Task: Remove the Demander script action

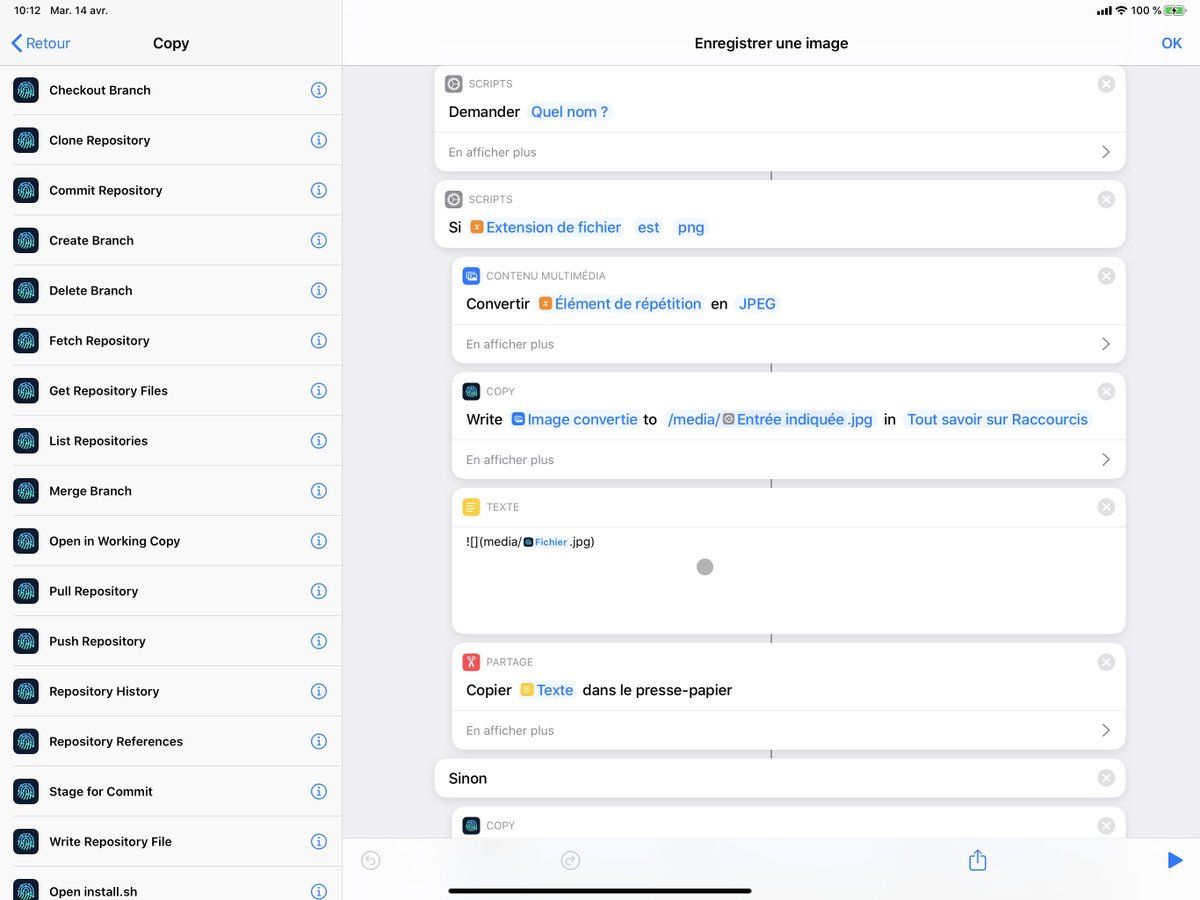Action: [1106, 84]
